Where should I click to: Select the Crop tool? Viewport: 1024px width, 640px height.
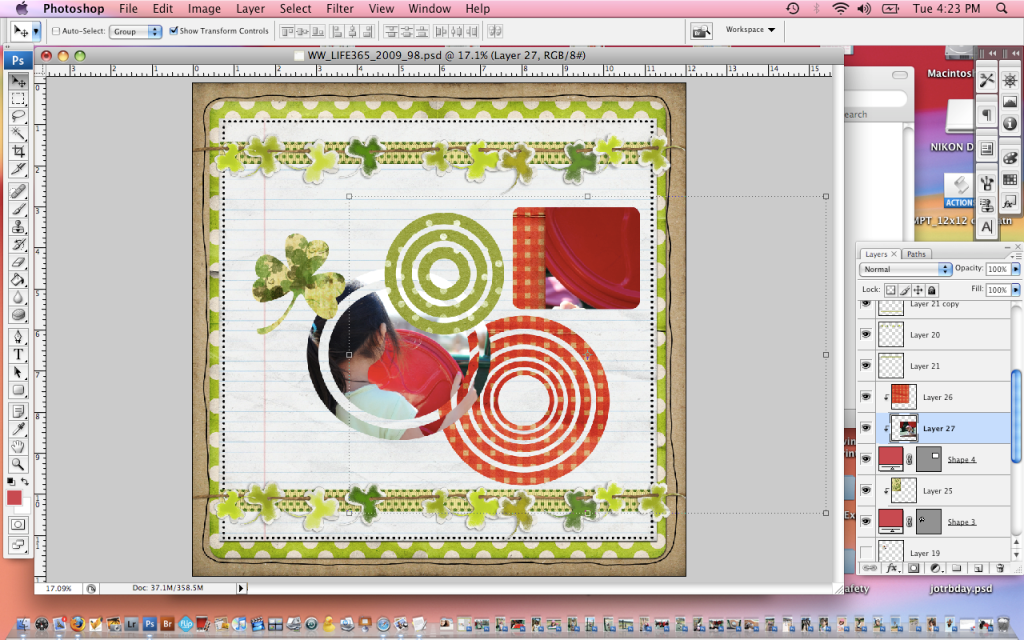18,152
